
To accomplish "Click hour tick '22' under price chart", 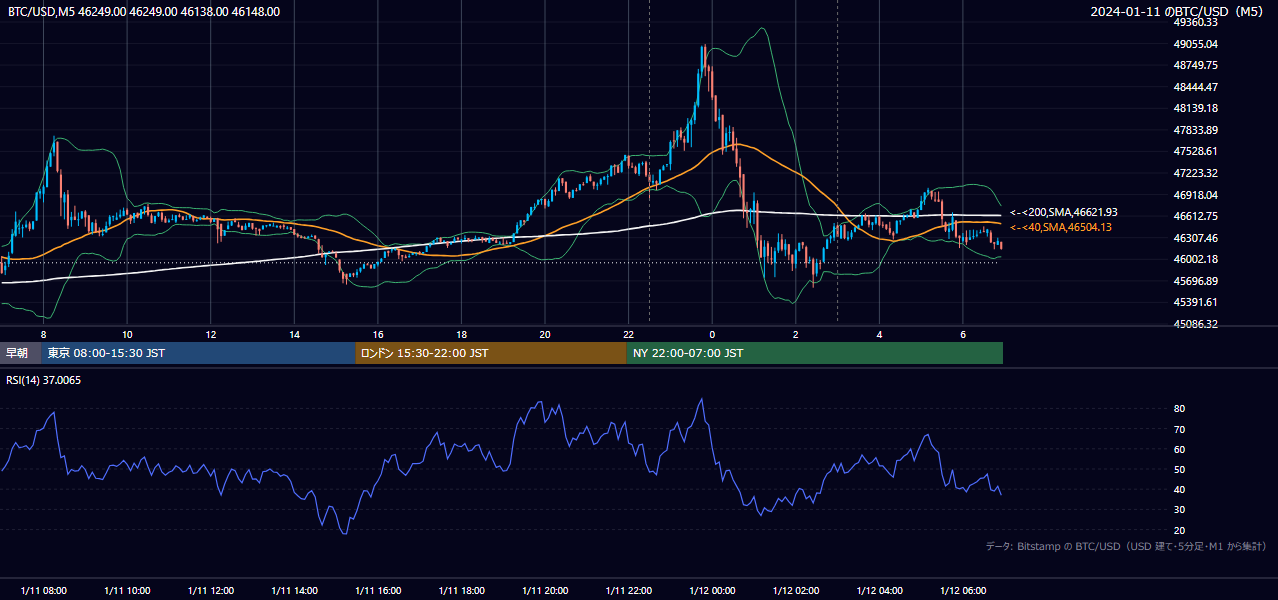I will 628,334.
